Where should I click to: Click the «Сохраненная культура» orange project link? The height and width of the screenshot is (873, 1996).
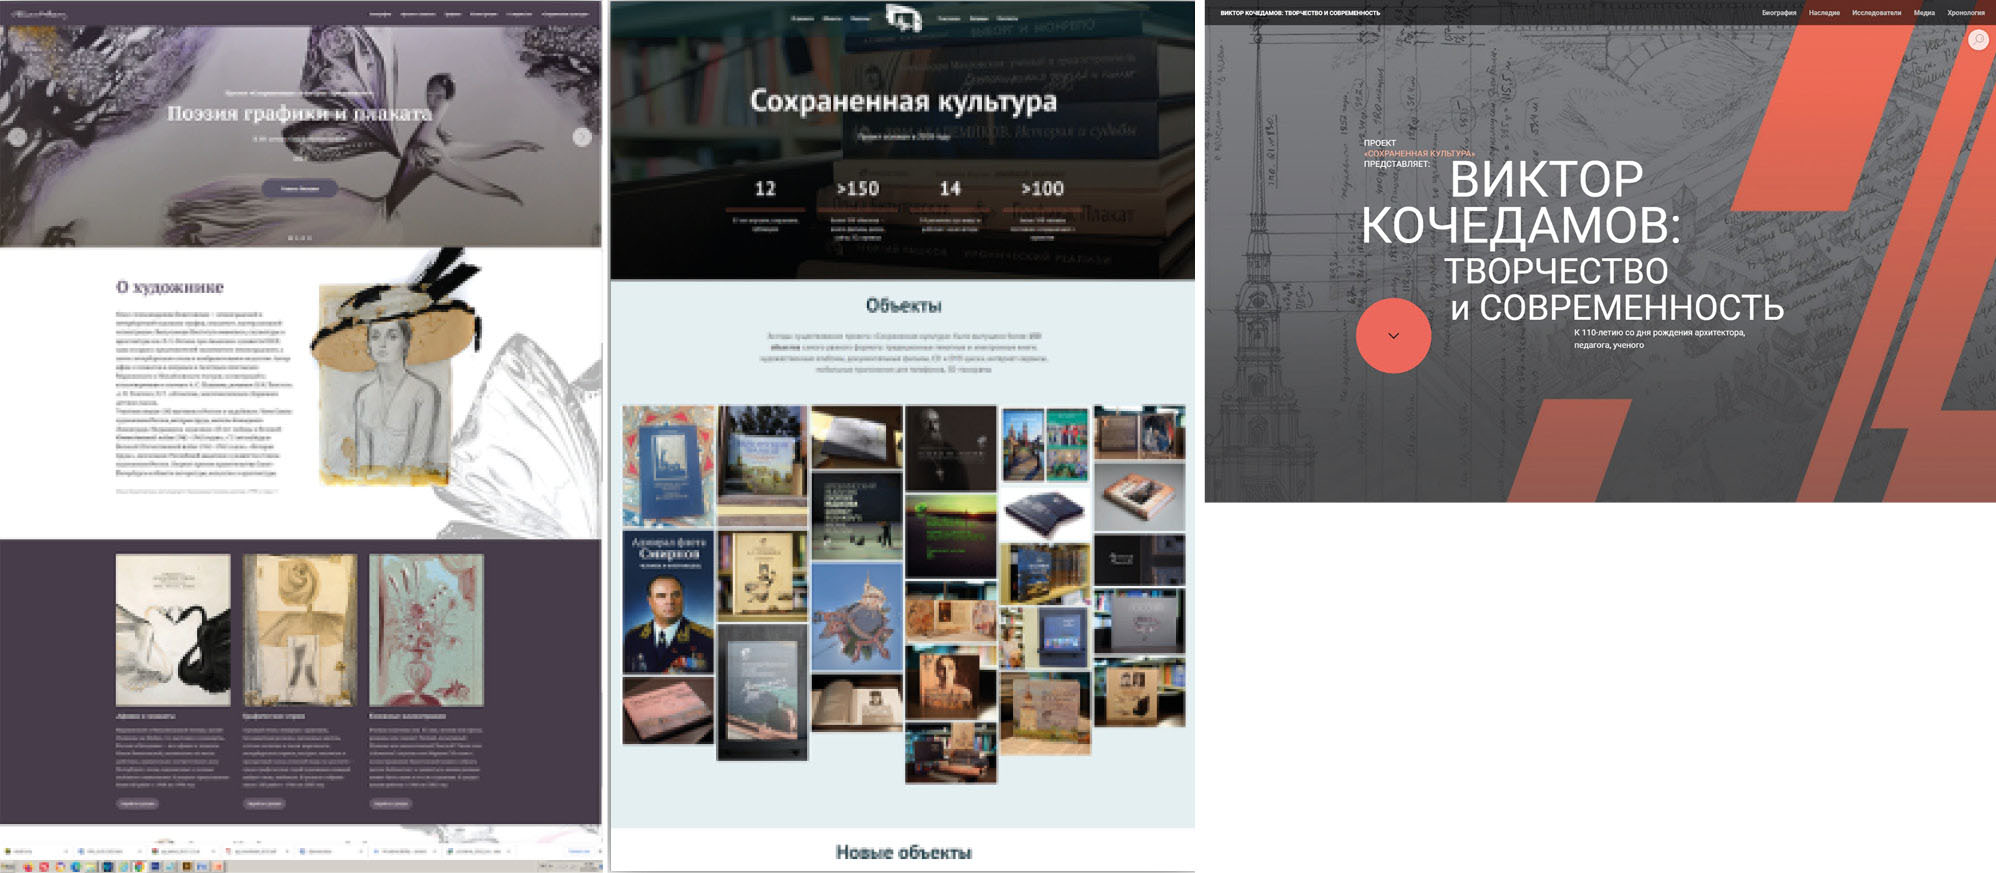1420,153
